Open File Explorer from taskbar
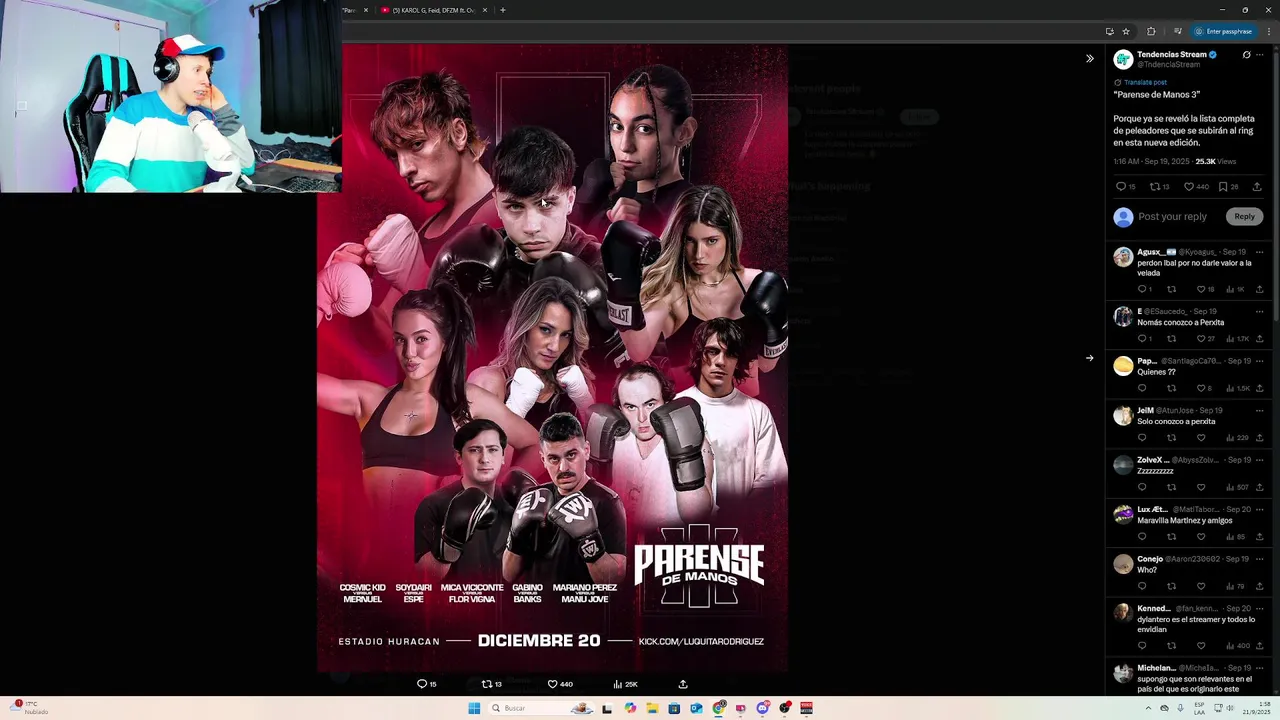Screen dimensions: 1280x720 652,708
